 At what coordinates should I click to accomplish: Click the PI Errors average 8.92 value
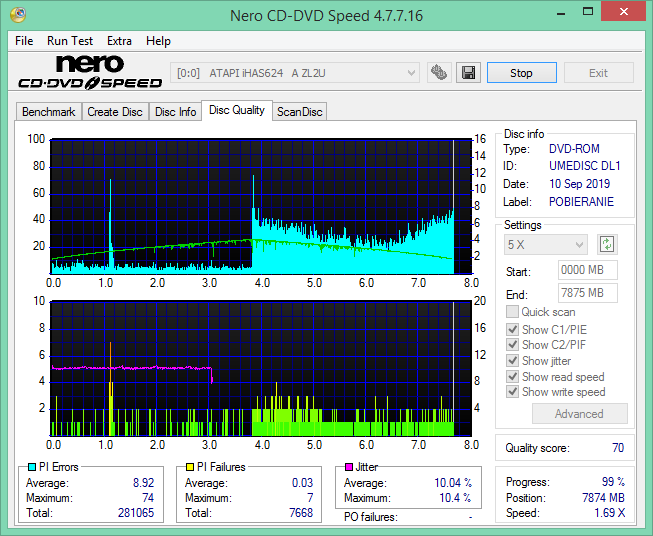144,483
